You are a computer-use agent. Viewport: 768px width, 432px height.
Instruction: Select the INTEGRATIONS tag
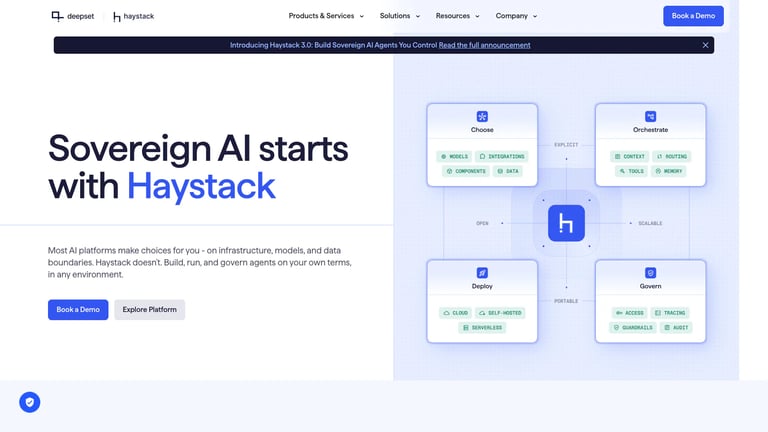502,157
